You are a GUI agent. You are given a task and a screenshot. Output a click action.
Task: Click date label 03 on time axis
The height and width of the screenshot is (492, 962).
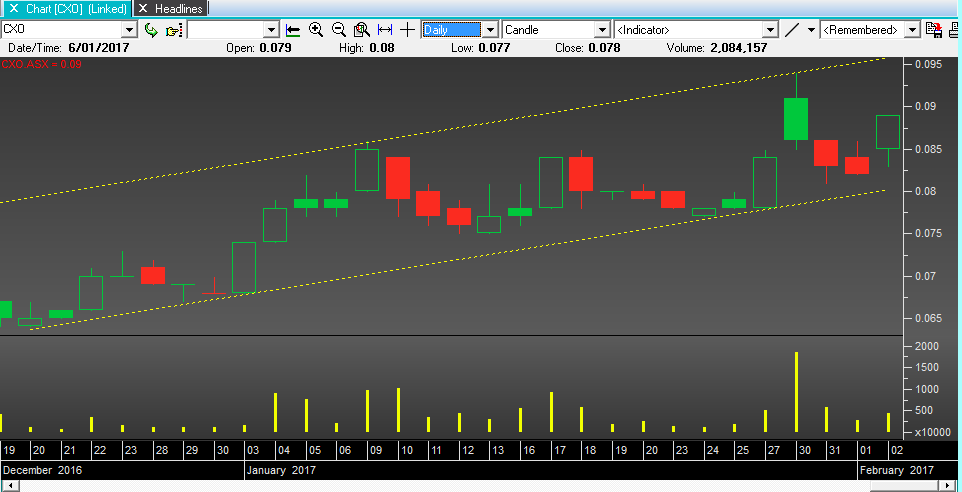253,450
